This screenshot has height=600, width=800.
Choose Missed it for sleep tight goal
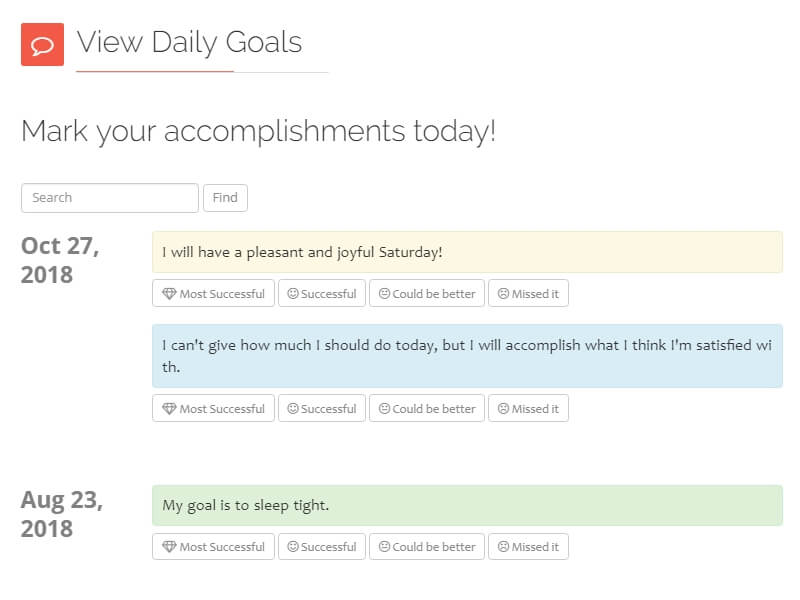point(529,546)
